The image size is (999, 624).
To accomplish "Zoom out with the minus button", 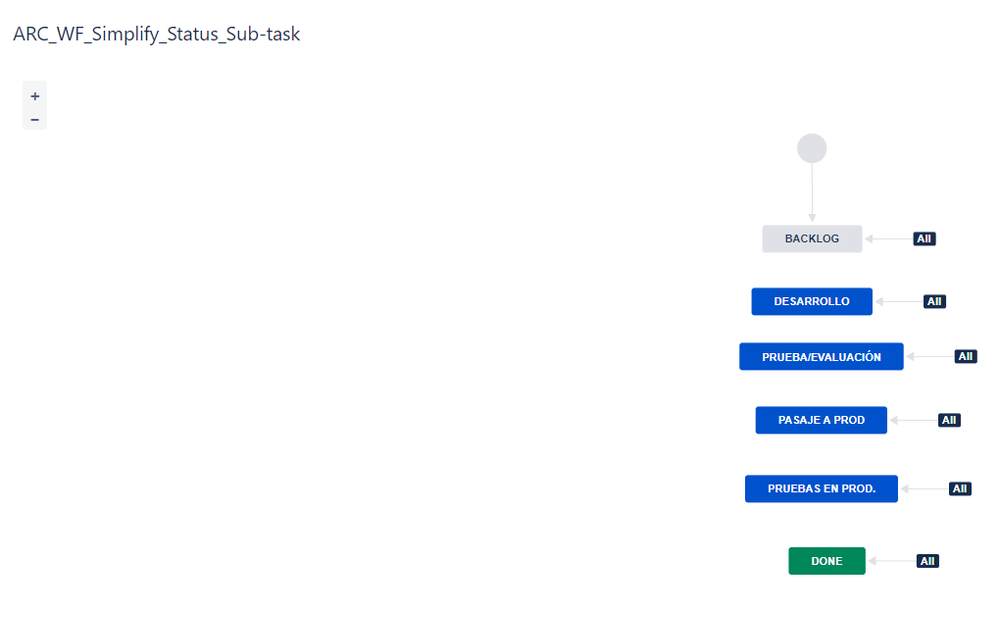I will (34, 119).
